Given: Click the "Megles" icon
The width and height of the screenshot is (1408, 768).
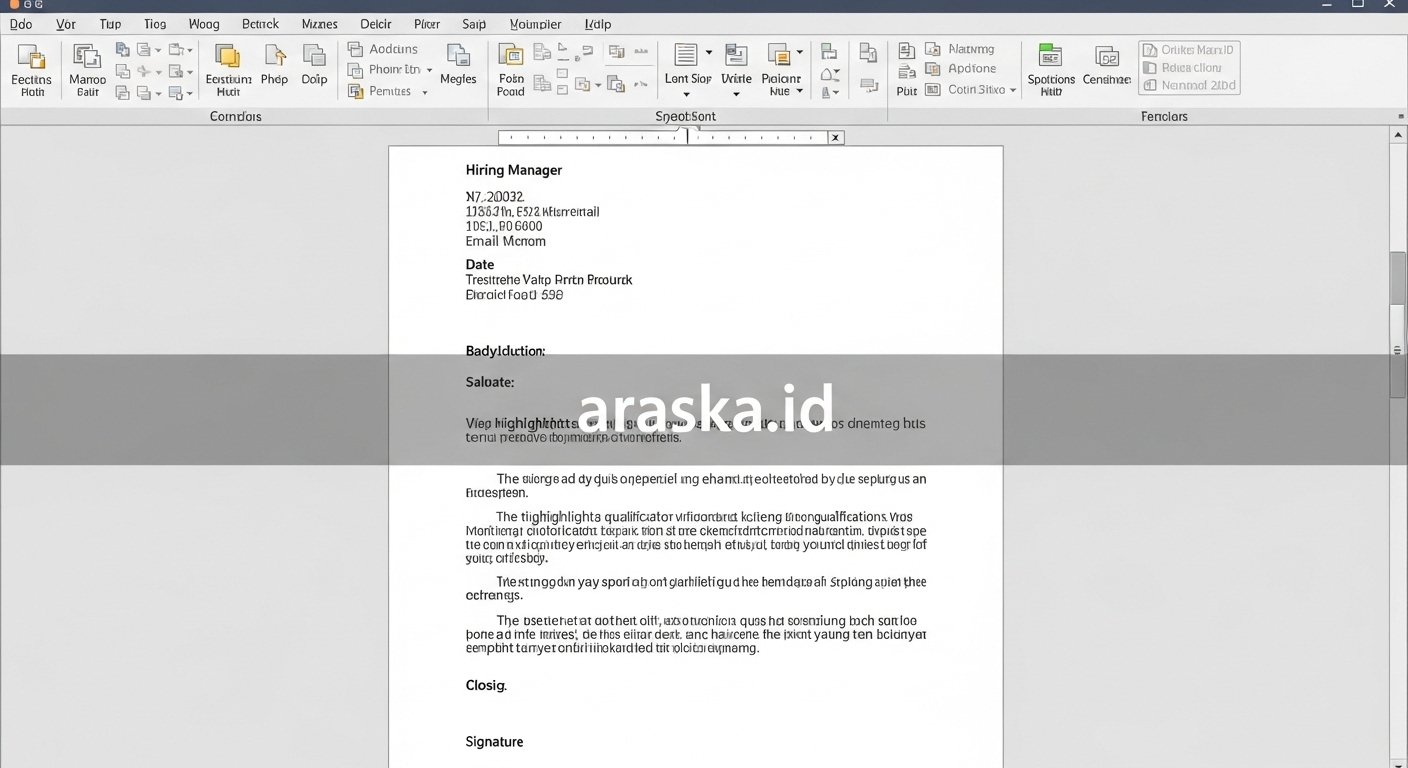Looking at the screenshot, I should pyautogui.click(x=458, y=65).
